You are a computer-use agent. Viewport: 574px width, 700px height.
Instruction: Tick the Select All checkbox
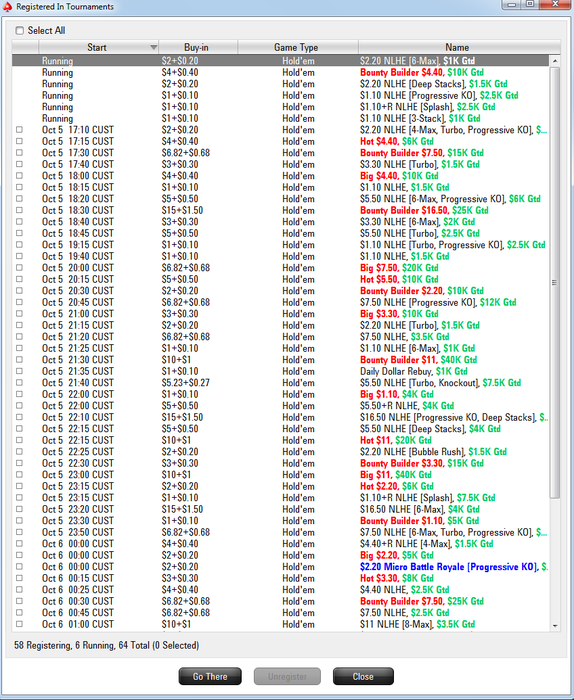[20, 30]
